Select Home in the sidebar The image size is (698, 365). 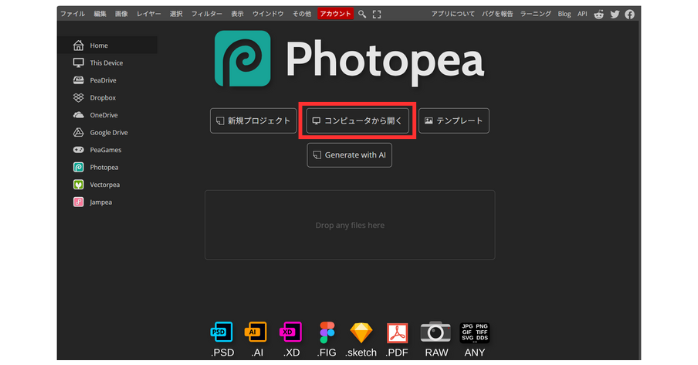pyautogui.click(x=107, y=45)
